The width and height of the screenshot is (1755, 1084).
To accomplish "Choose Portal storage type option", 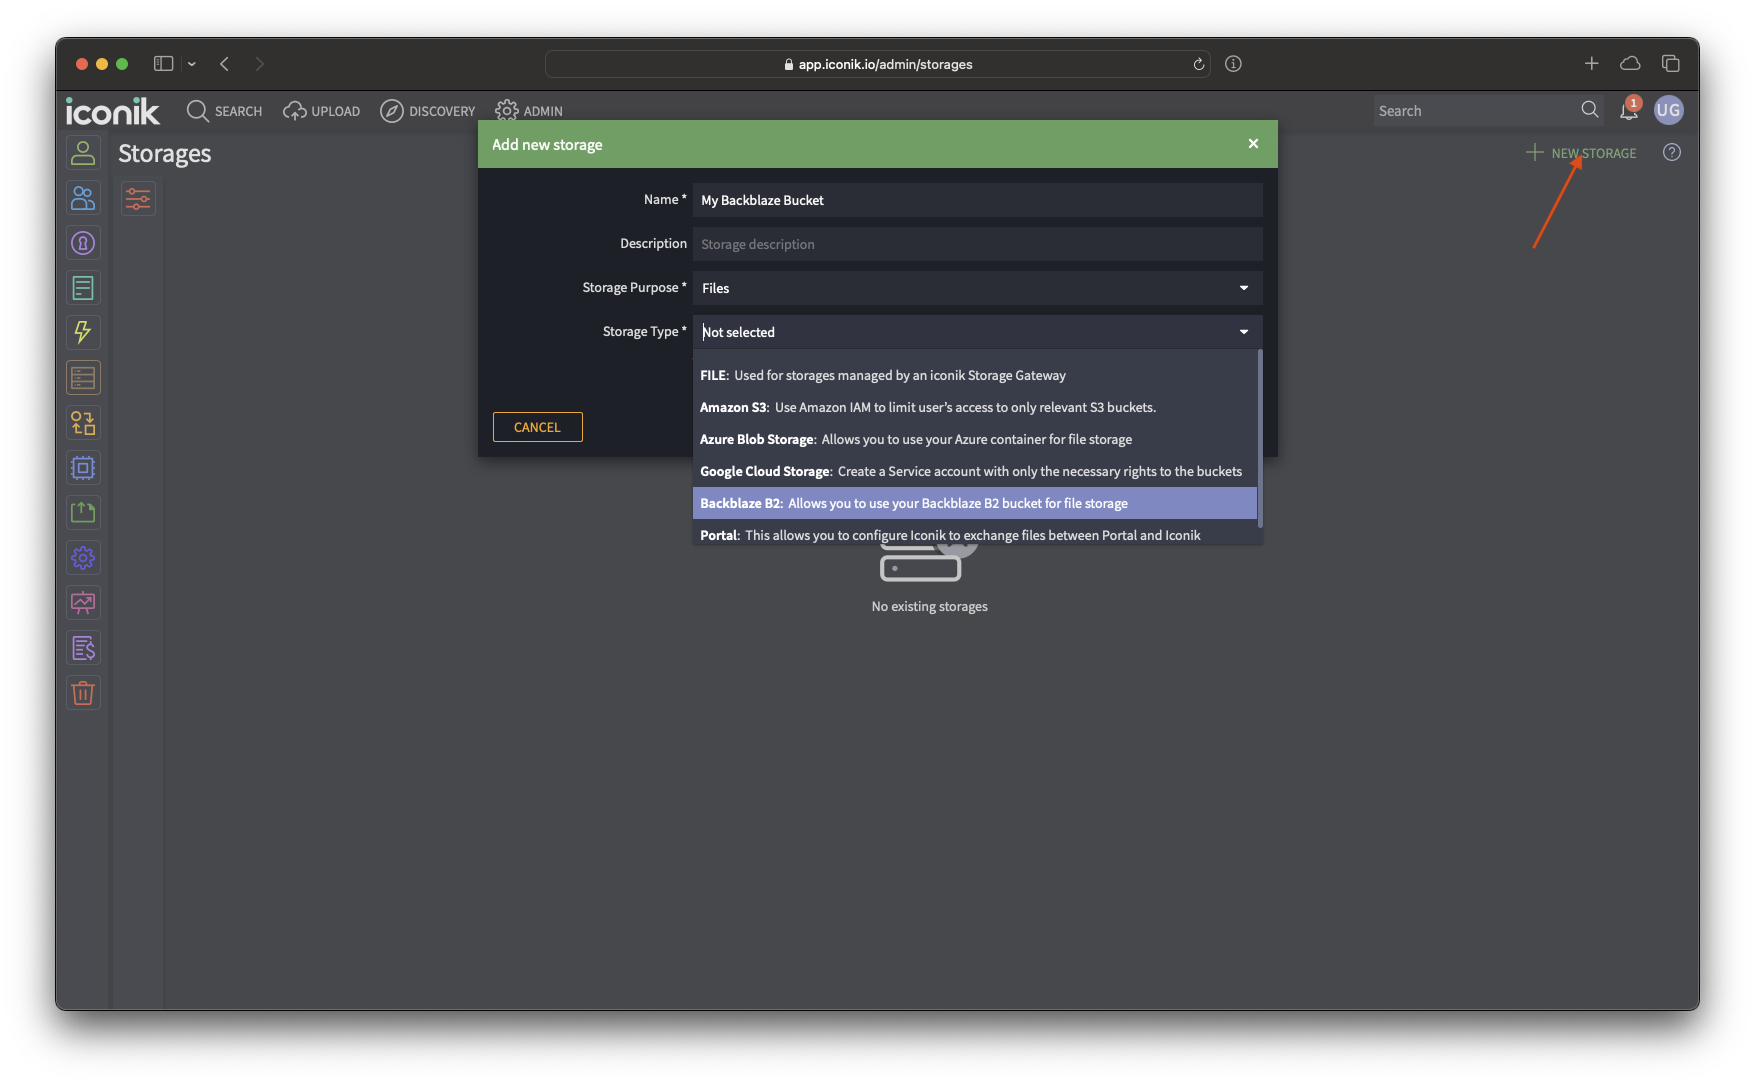I will pos(975,535).
